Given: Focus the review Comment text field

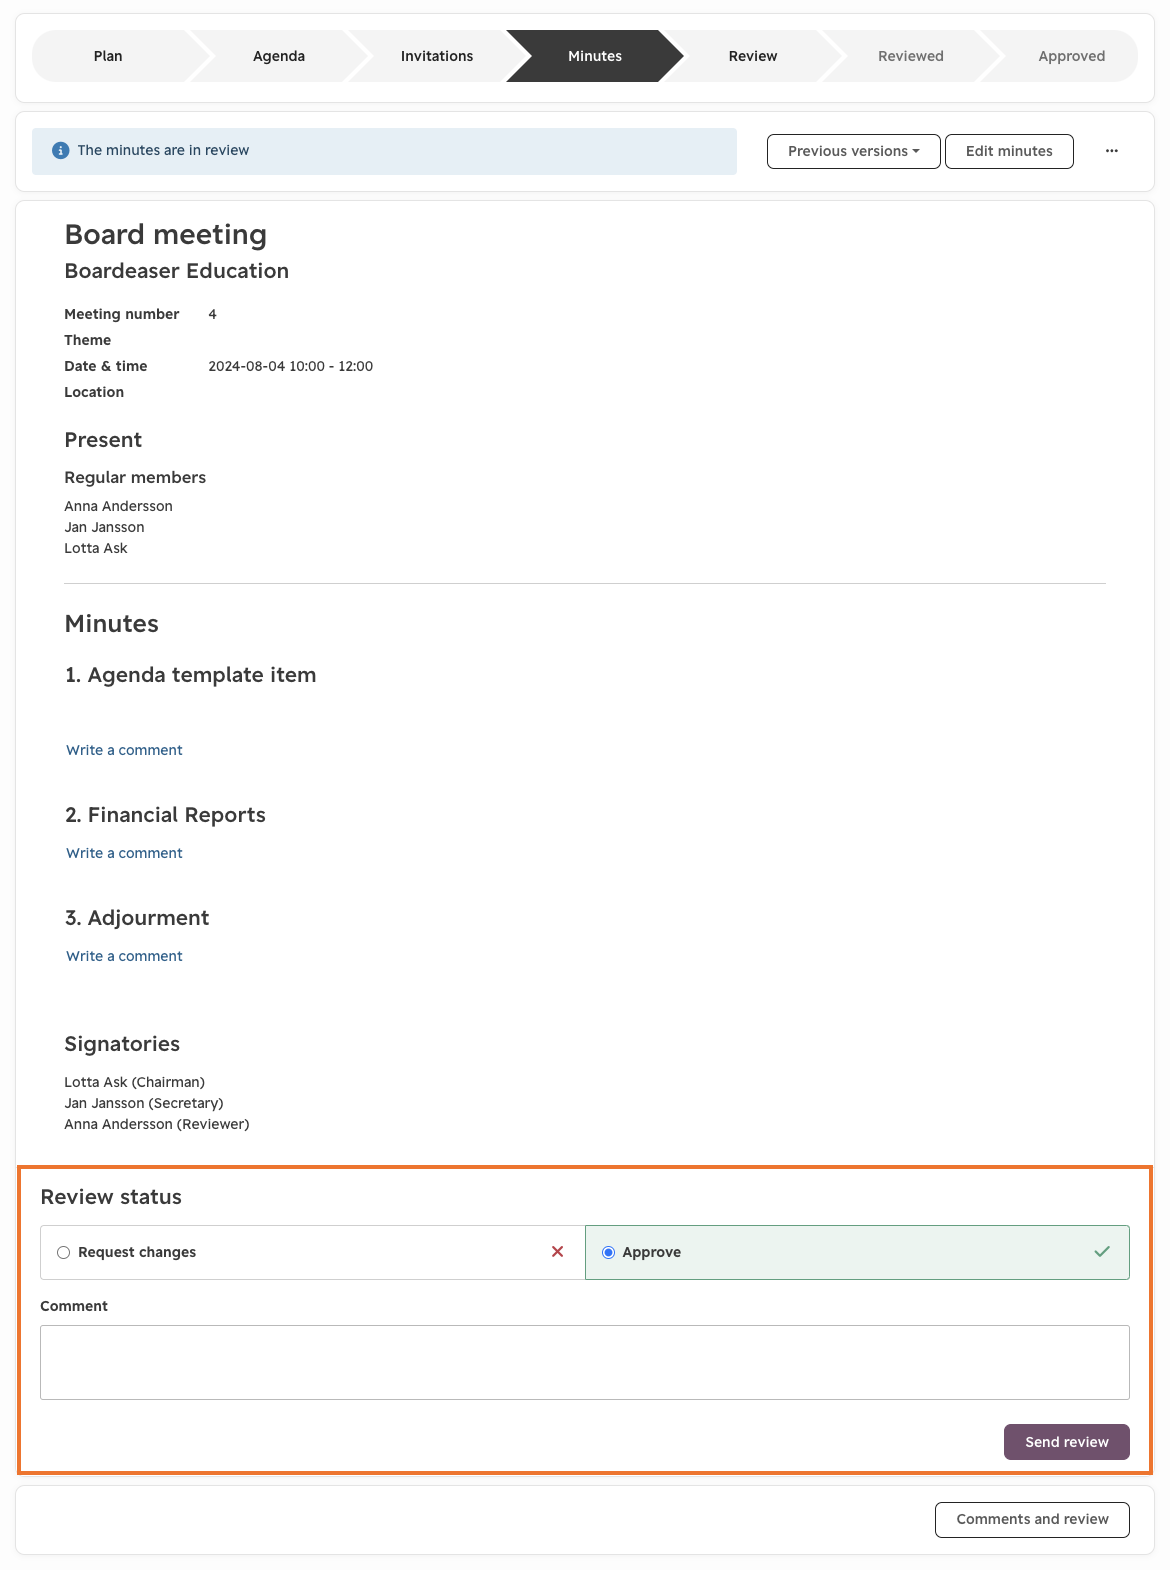Looking at the screenshot, I should pos(585,1362).
